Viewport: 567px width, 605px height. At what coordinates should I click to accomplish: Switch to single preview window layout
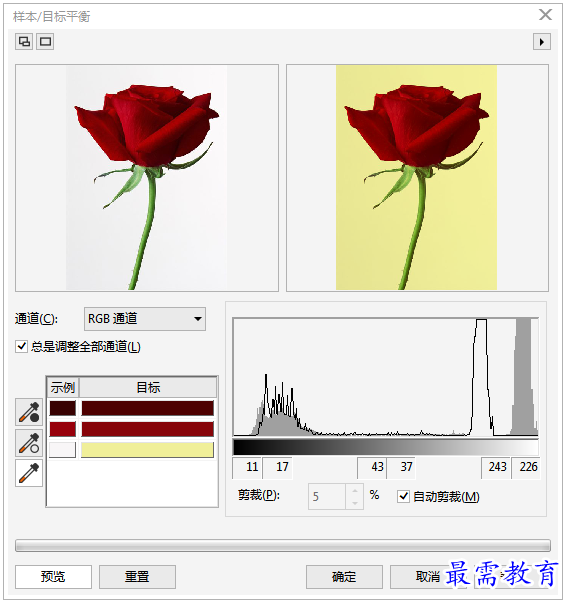coord(46,42)
